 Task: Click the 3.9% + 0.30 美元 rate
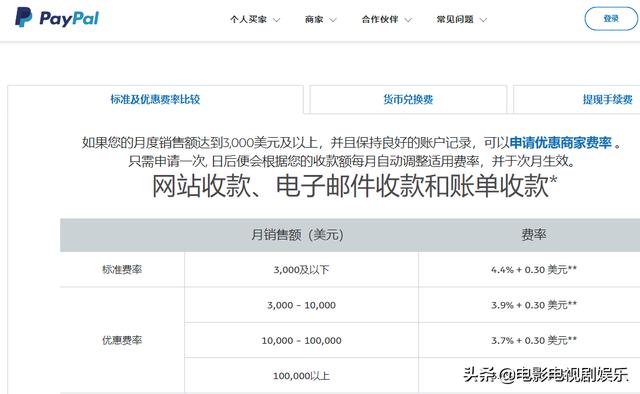click(534, 305)
